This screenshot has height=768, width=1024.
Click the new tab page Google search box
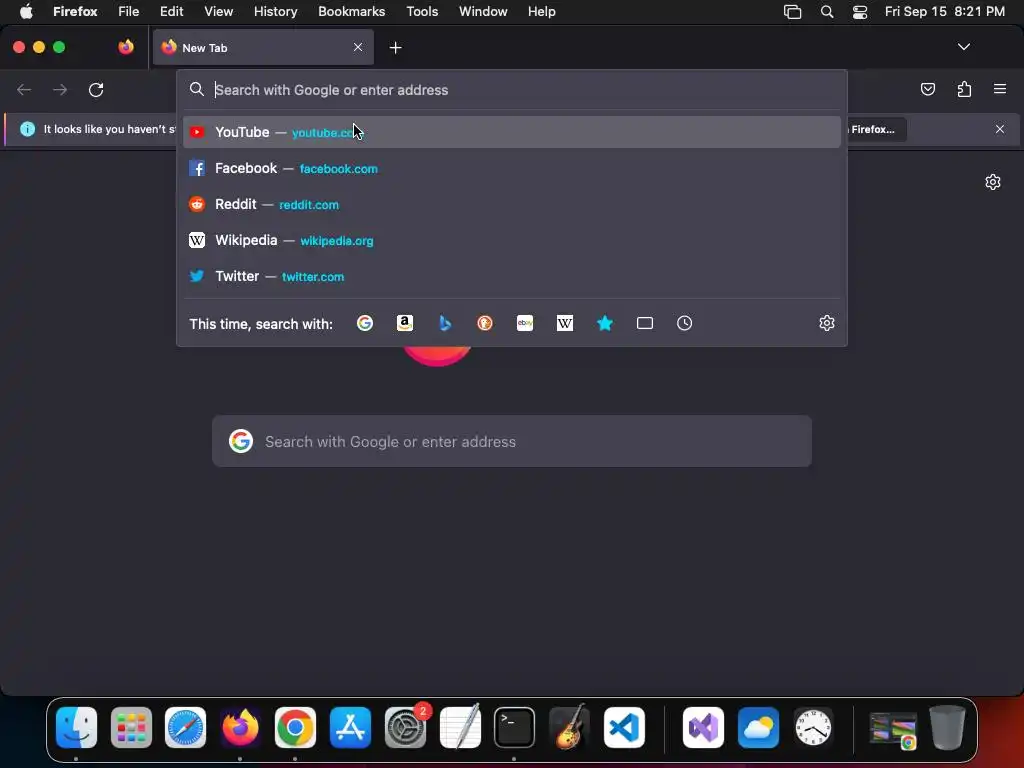pos(511,441)
